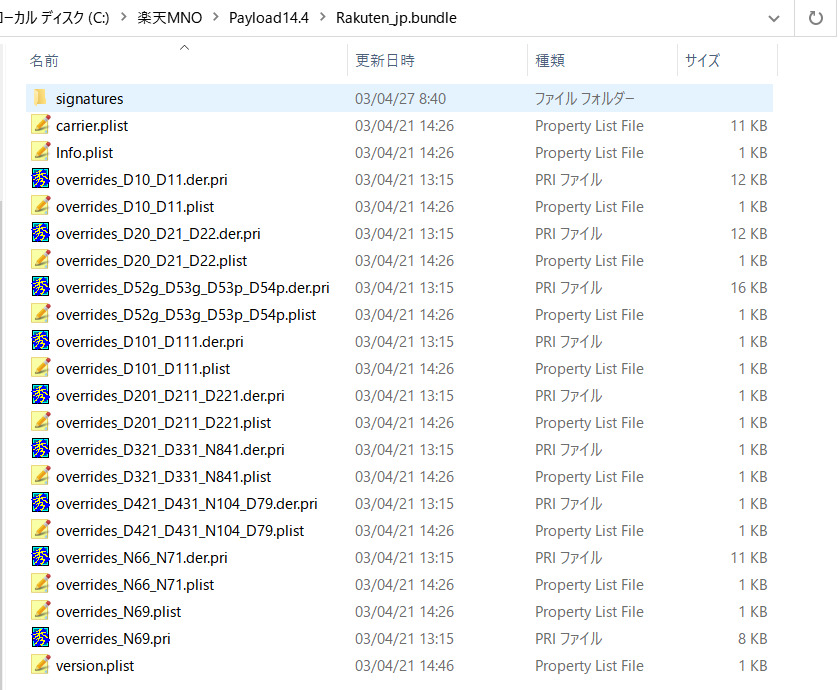
Task: Click overrides_N66_N71.der.pri file icon
Action: 40,557
